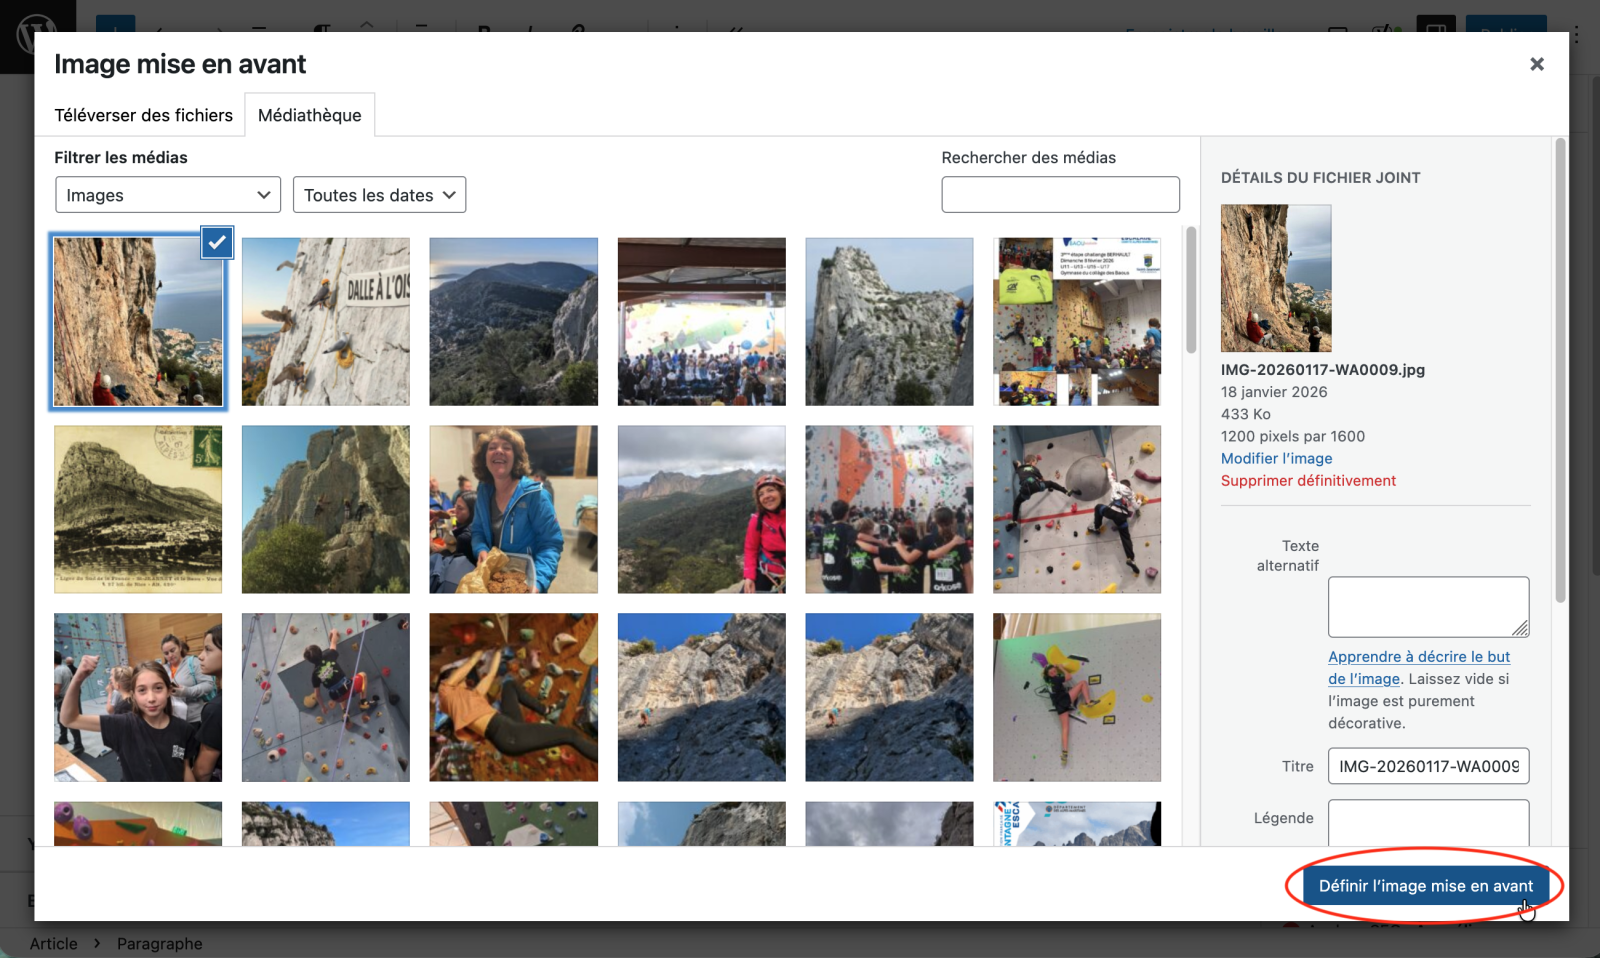The width and height of the screenshot is (1600, 958).
Task: Choose the smiling woman in blue jacket photo
Action: [x=513, y=509]
